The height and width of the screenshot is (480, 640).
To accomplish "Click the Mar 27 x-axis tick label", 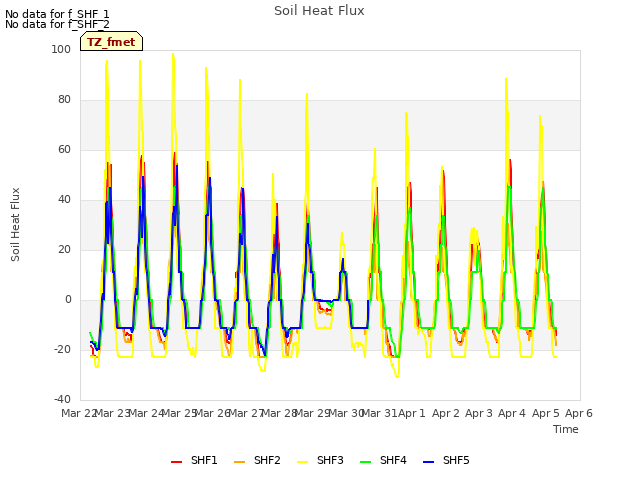I will (x=246, y=413).
